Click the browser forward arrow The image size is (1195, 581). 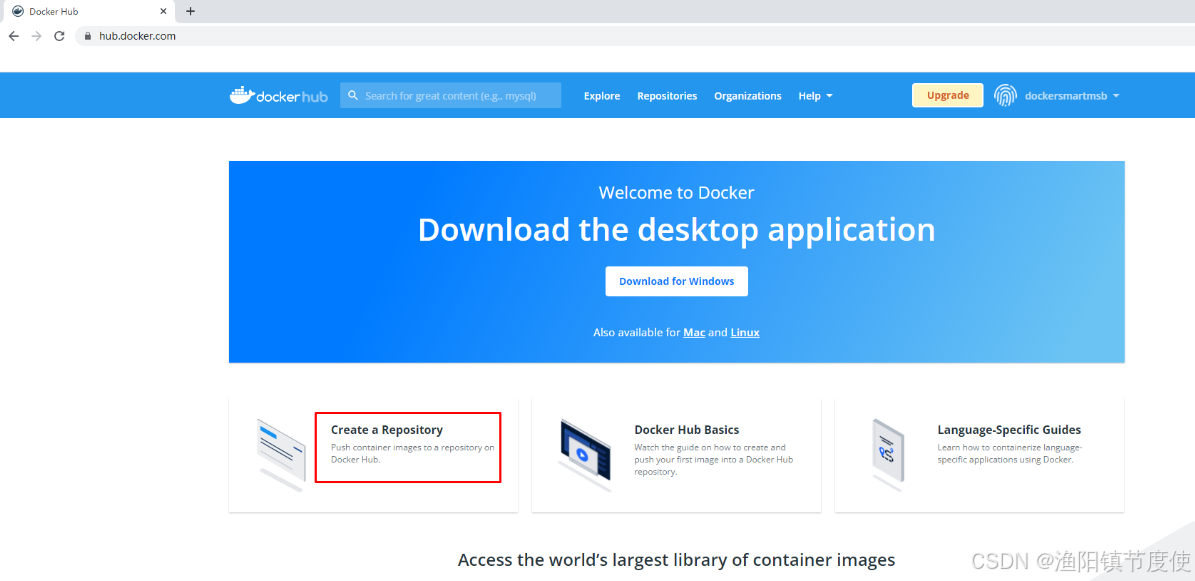pyautogui.click(x=37, y=36)
